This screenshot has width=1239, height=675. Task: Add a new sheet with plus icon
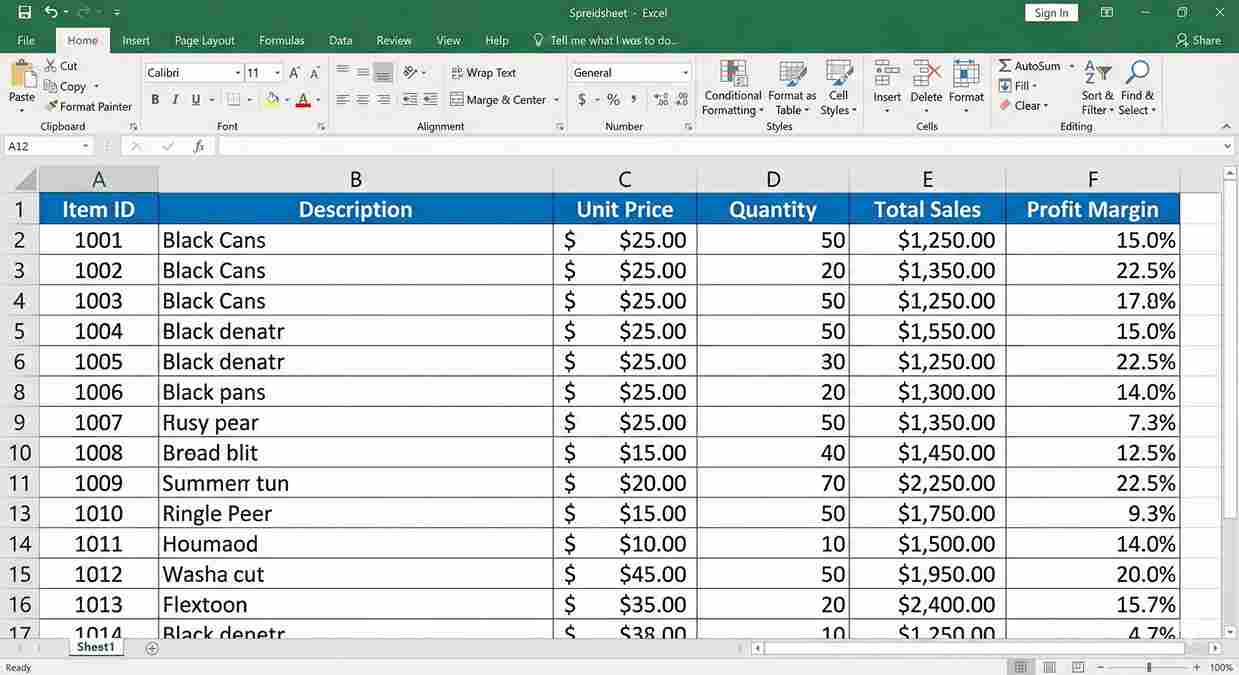click(x=152, y=648)
